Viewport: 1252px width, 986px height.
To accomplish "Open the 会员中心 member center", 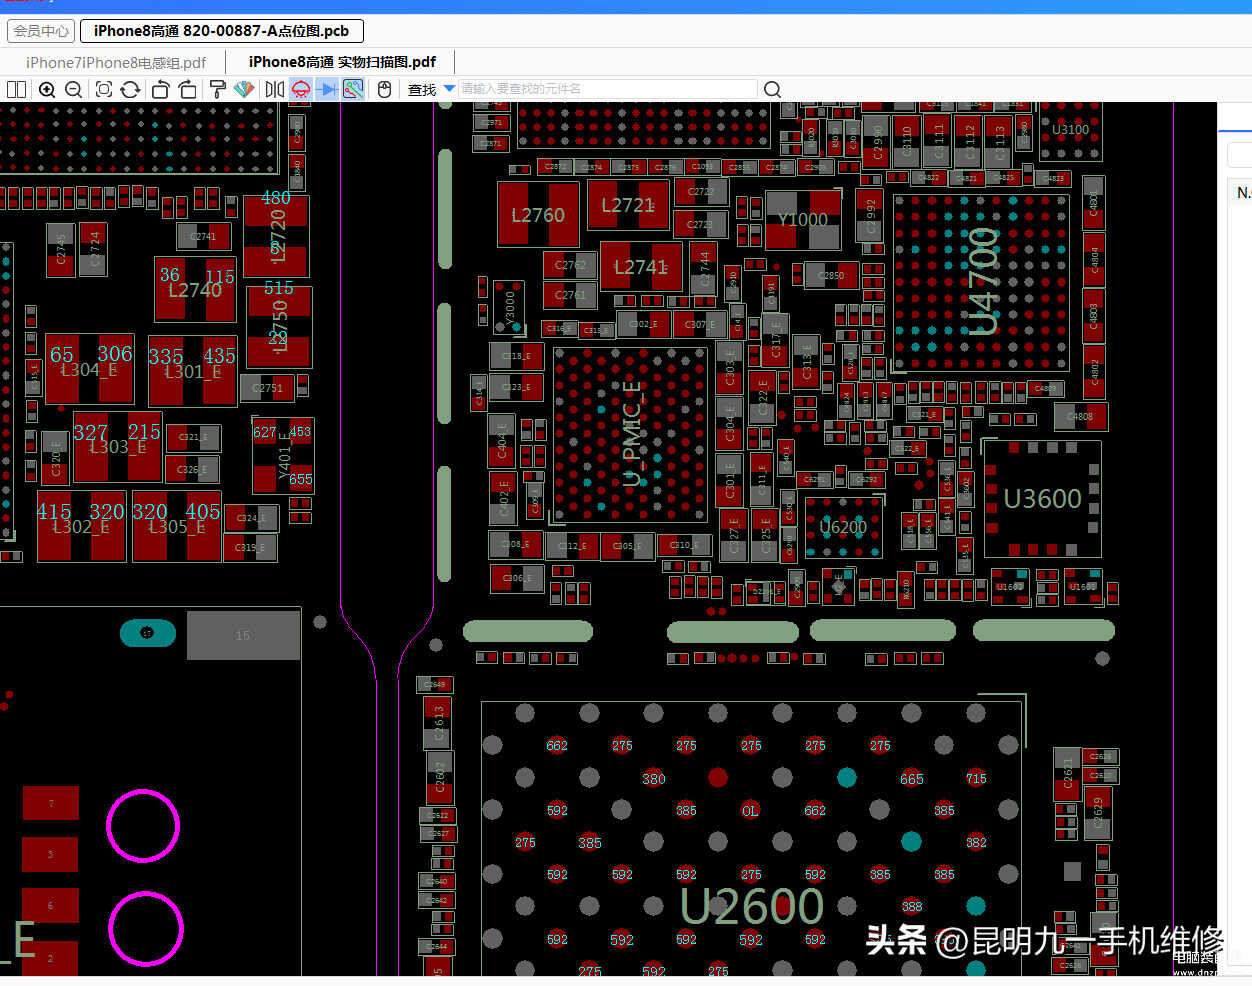I will (41, 31).
